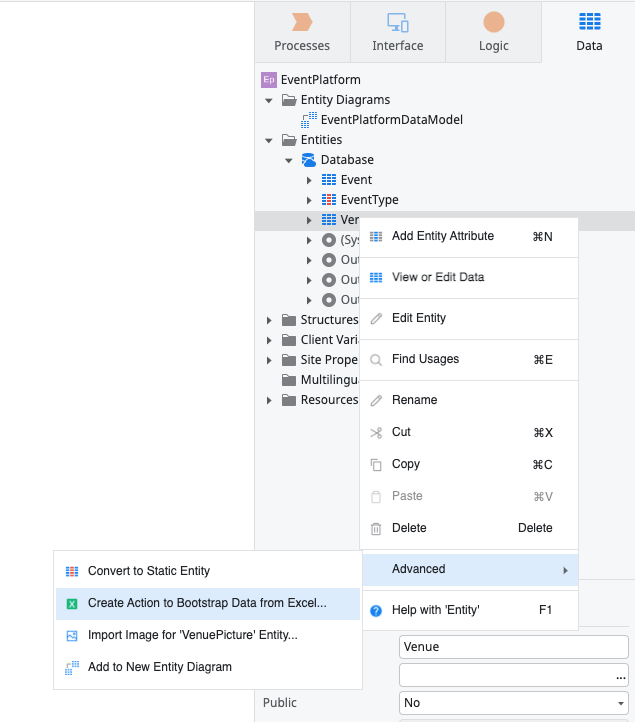
Task: Click the Multilingual folder icon
Action: point(289,380)
